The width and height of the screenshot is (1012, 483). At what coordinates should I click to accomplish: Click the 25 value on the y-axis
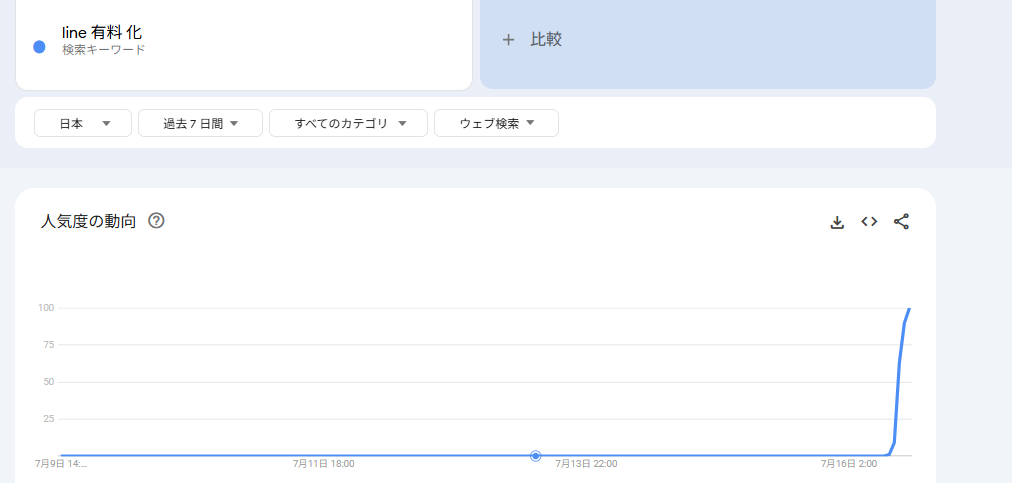tap(48, 418)
